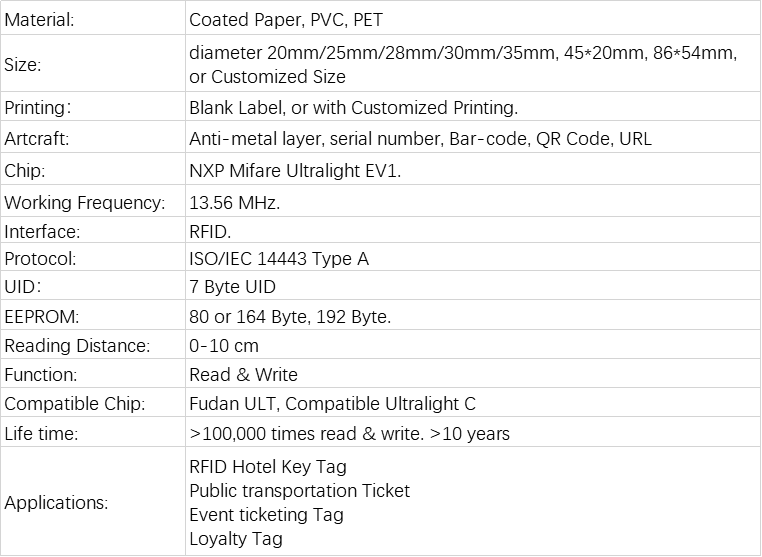Click the 0-10 cm reading distance value

click(x=224, y=346)
